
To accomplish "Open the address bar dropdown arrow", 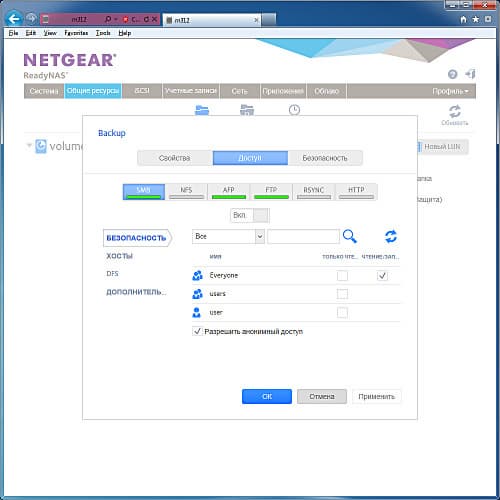I will [x=116, y=20].
